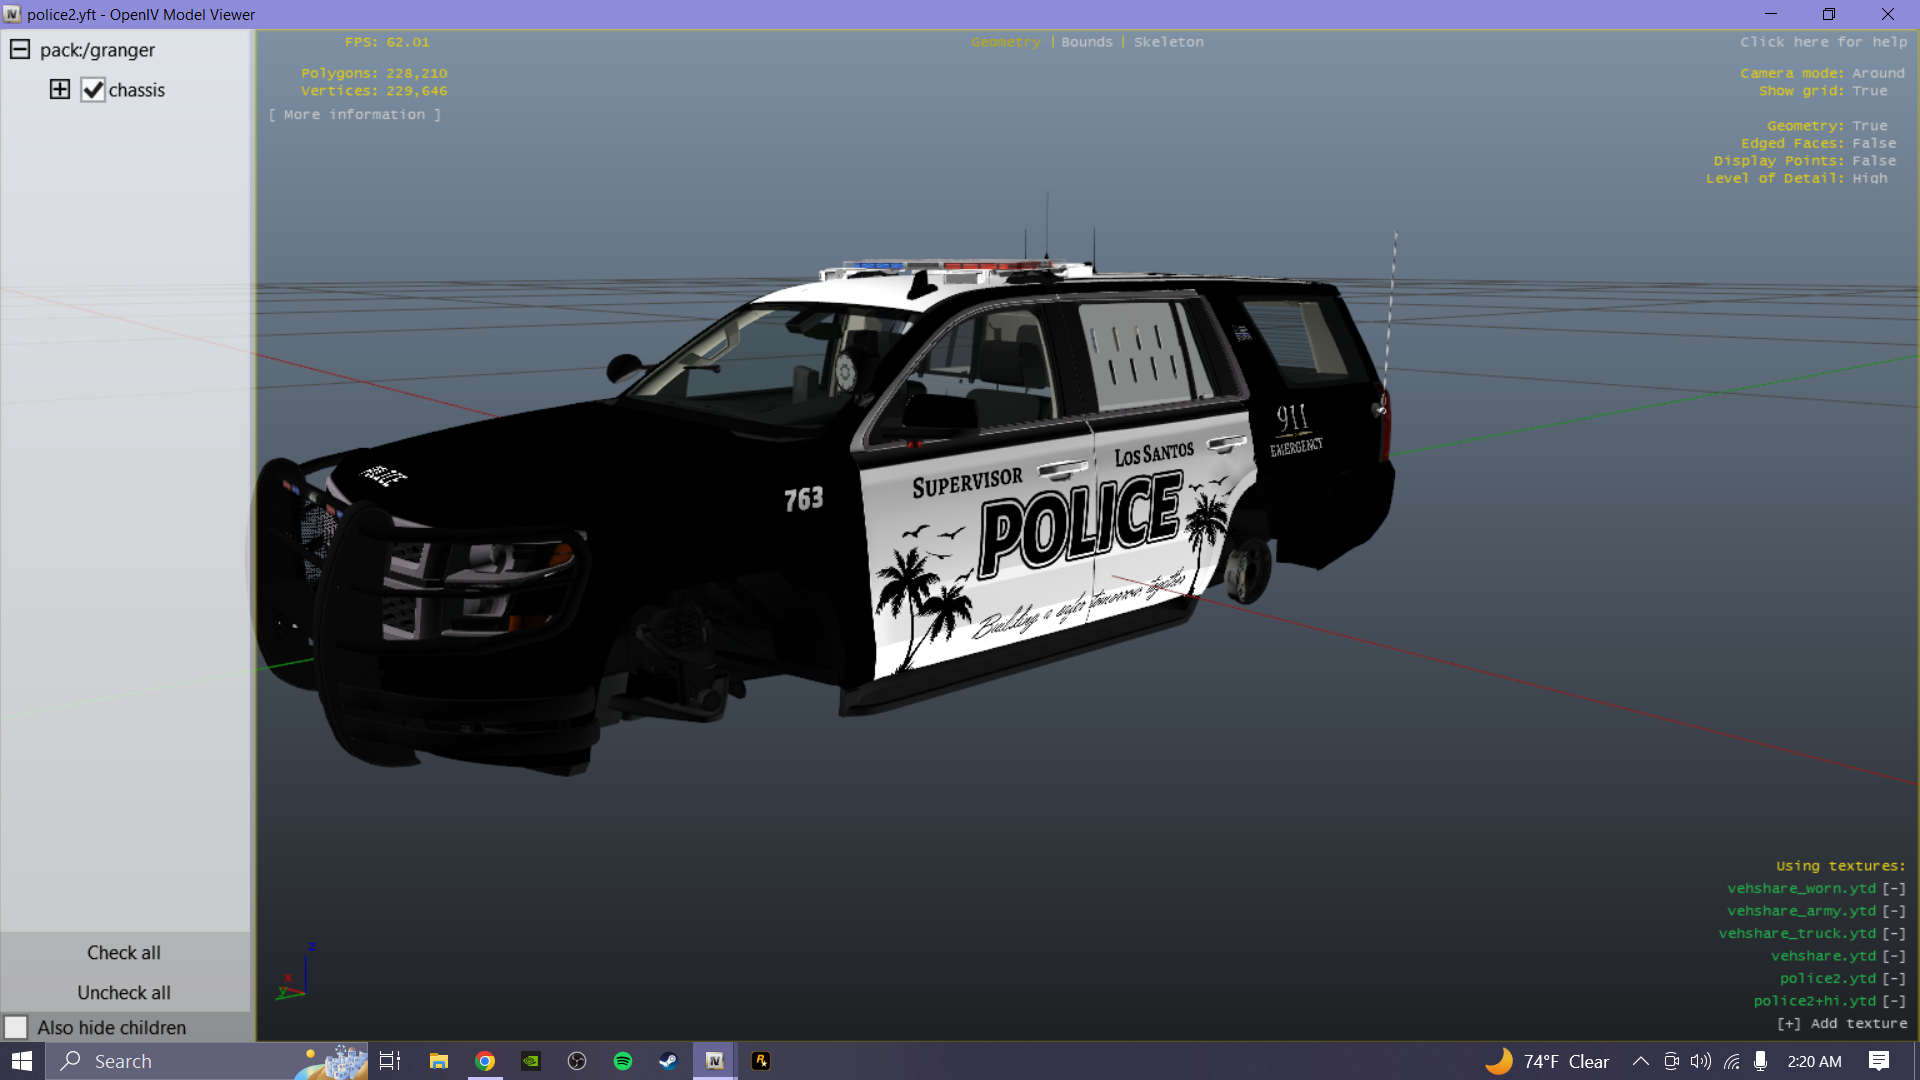Open the Windows Start menu
The width and height of the screenshot is (1920, 1080).
(x=22, y=1061)
